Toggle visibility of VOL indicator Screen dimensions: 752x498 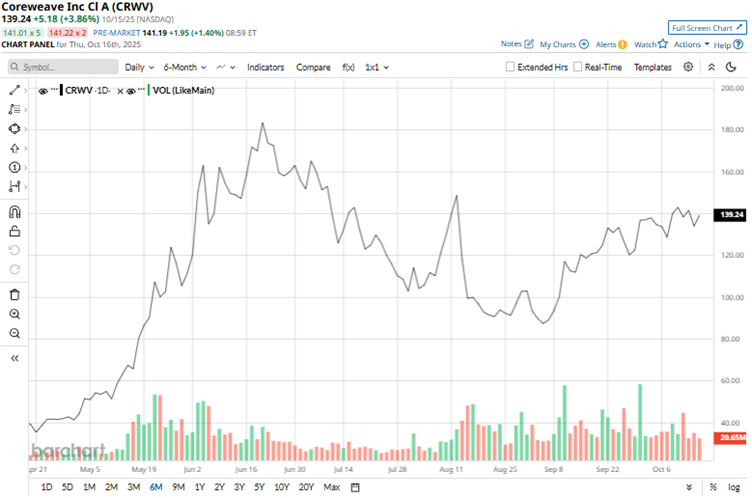click(x=131, y=91)
